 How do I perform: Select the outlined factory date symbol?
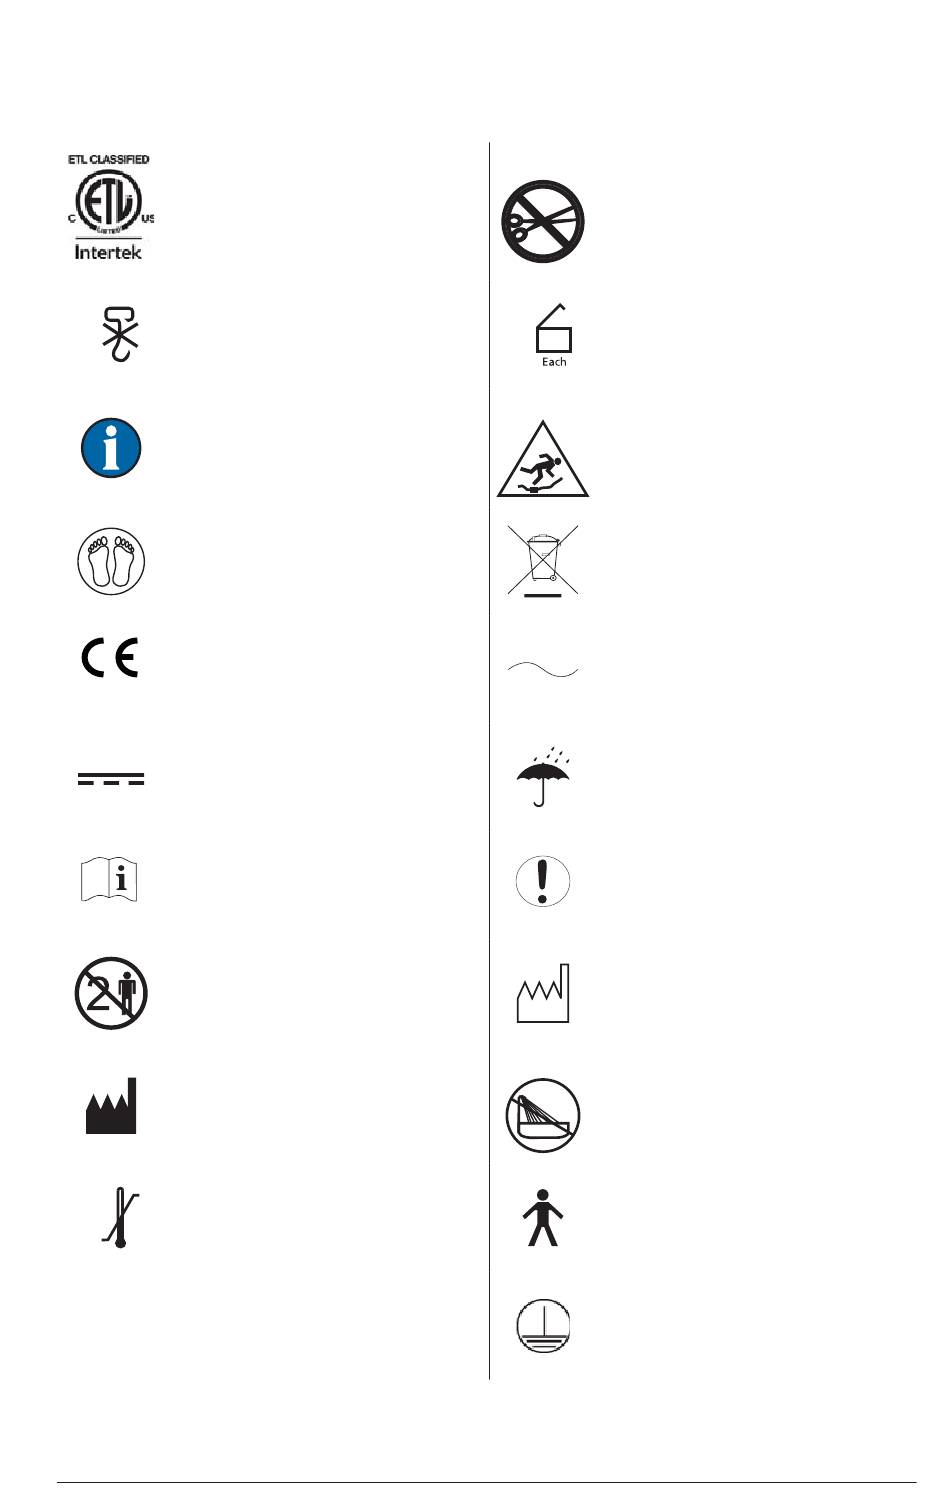point(543,993)
